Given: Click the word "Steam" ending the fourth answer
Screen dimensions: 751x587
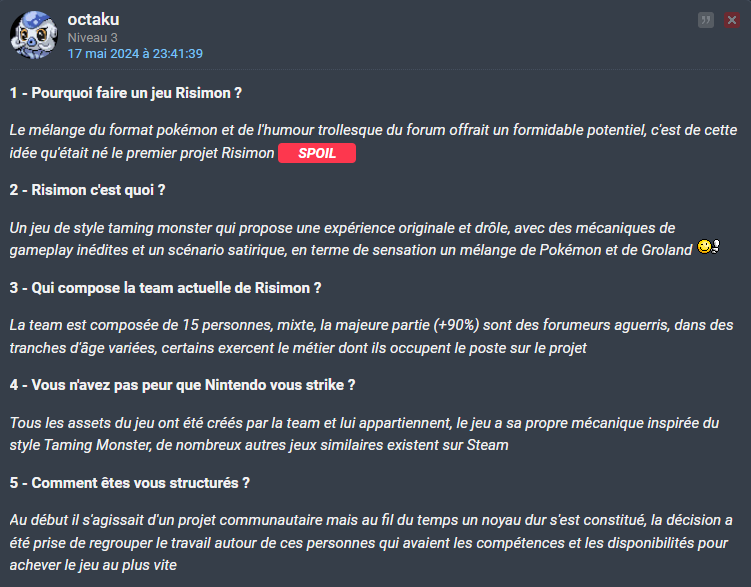Looking at the screenshot, I should [x=487, y=444].
